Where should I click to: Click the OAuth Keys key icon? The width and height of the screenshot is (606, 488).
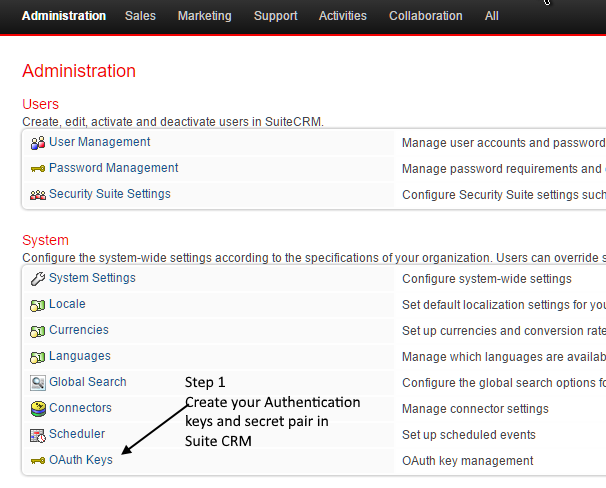click(x=37, y=461)
